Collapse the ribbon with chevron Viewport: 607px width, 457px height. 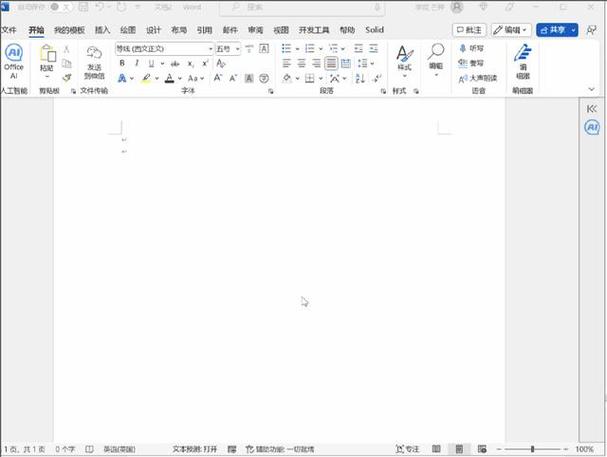click(x=592, y=89)
